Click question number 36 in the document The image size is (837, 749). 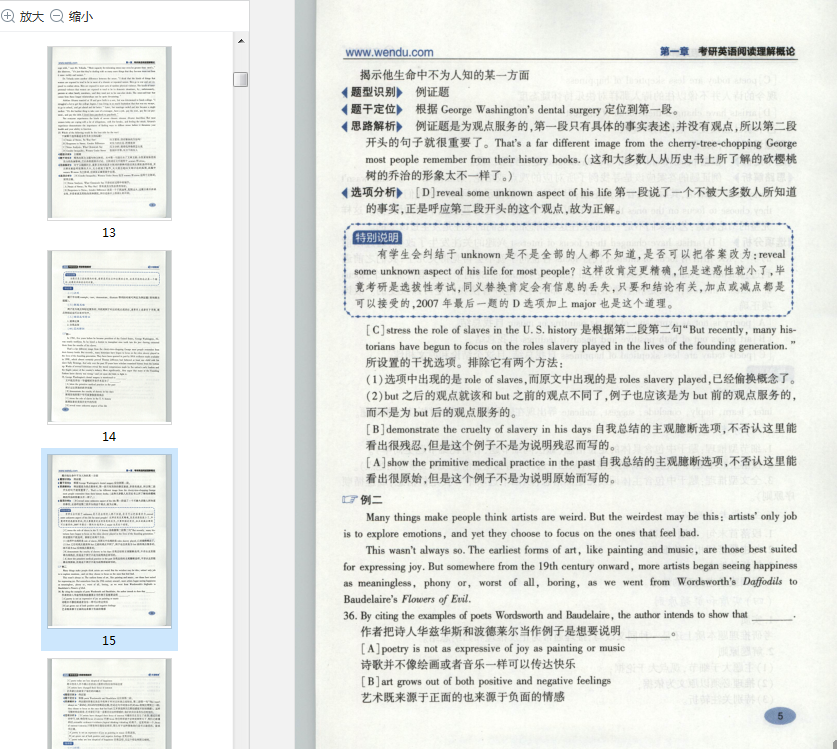pos(350,616)
